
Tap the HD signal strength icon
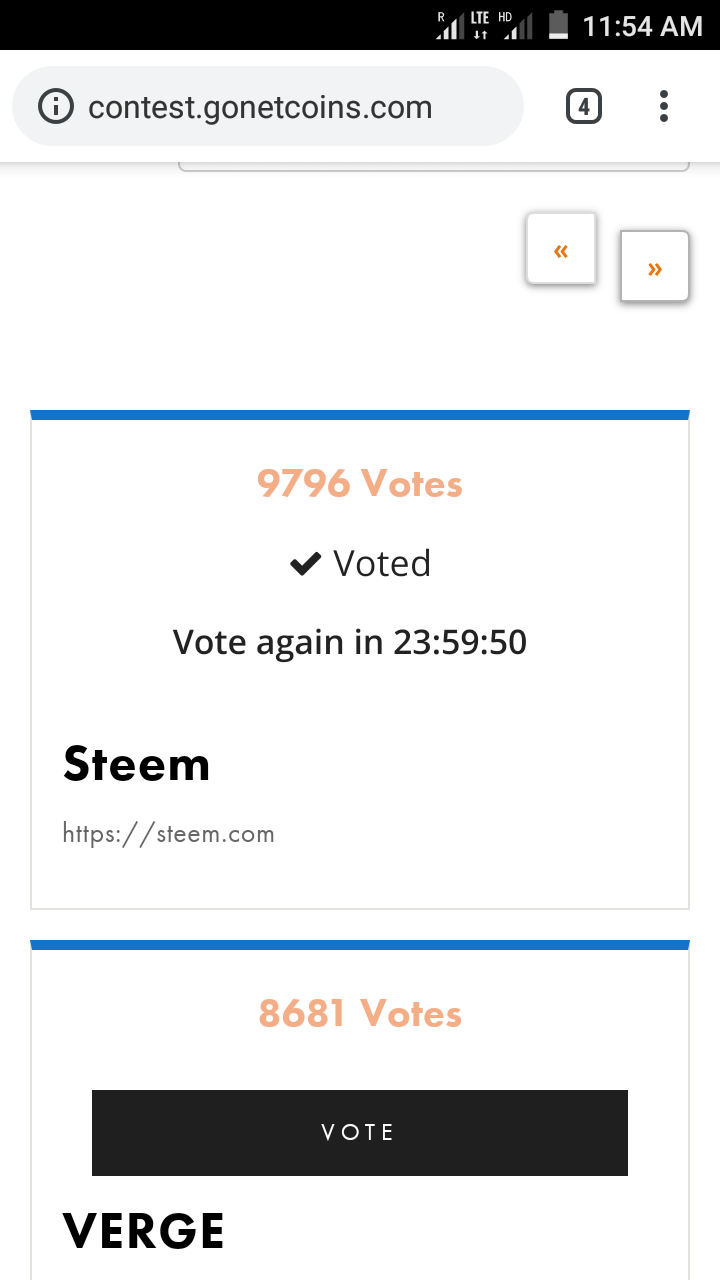[516, 26]
